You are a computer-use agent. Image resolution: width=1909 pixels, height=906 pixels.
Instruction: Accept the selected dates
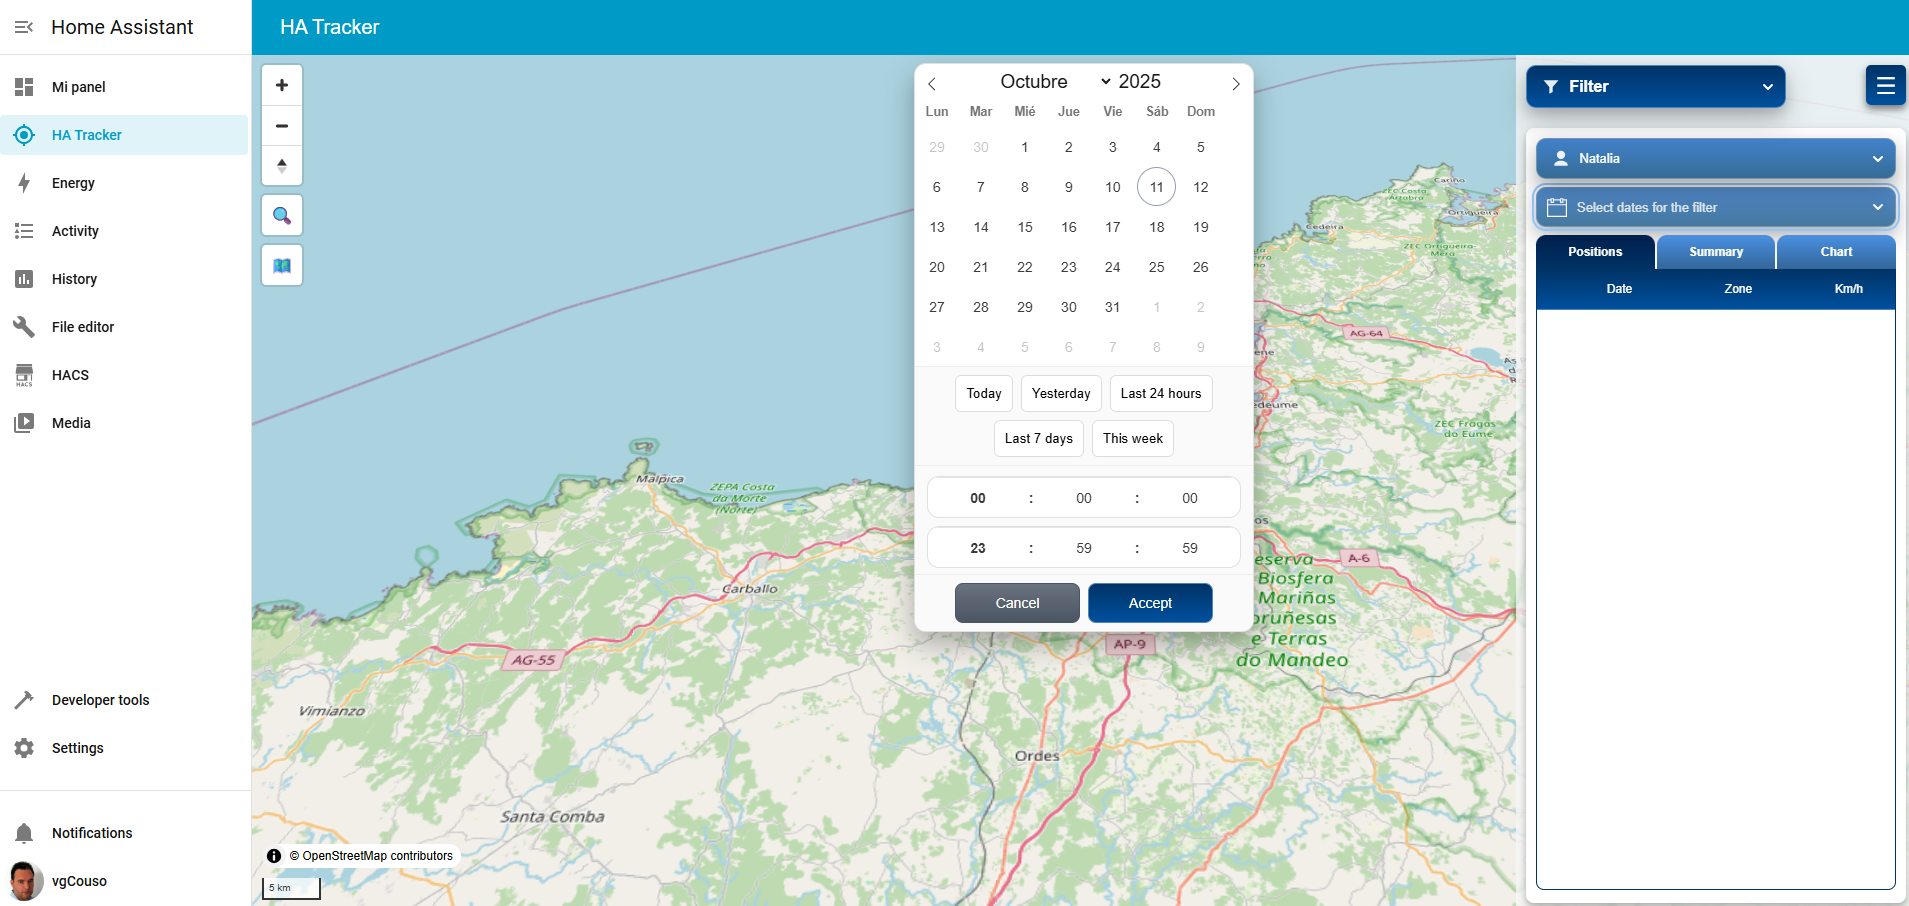click(1150, 603)
